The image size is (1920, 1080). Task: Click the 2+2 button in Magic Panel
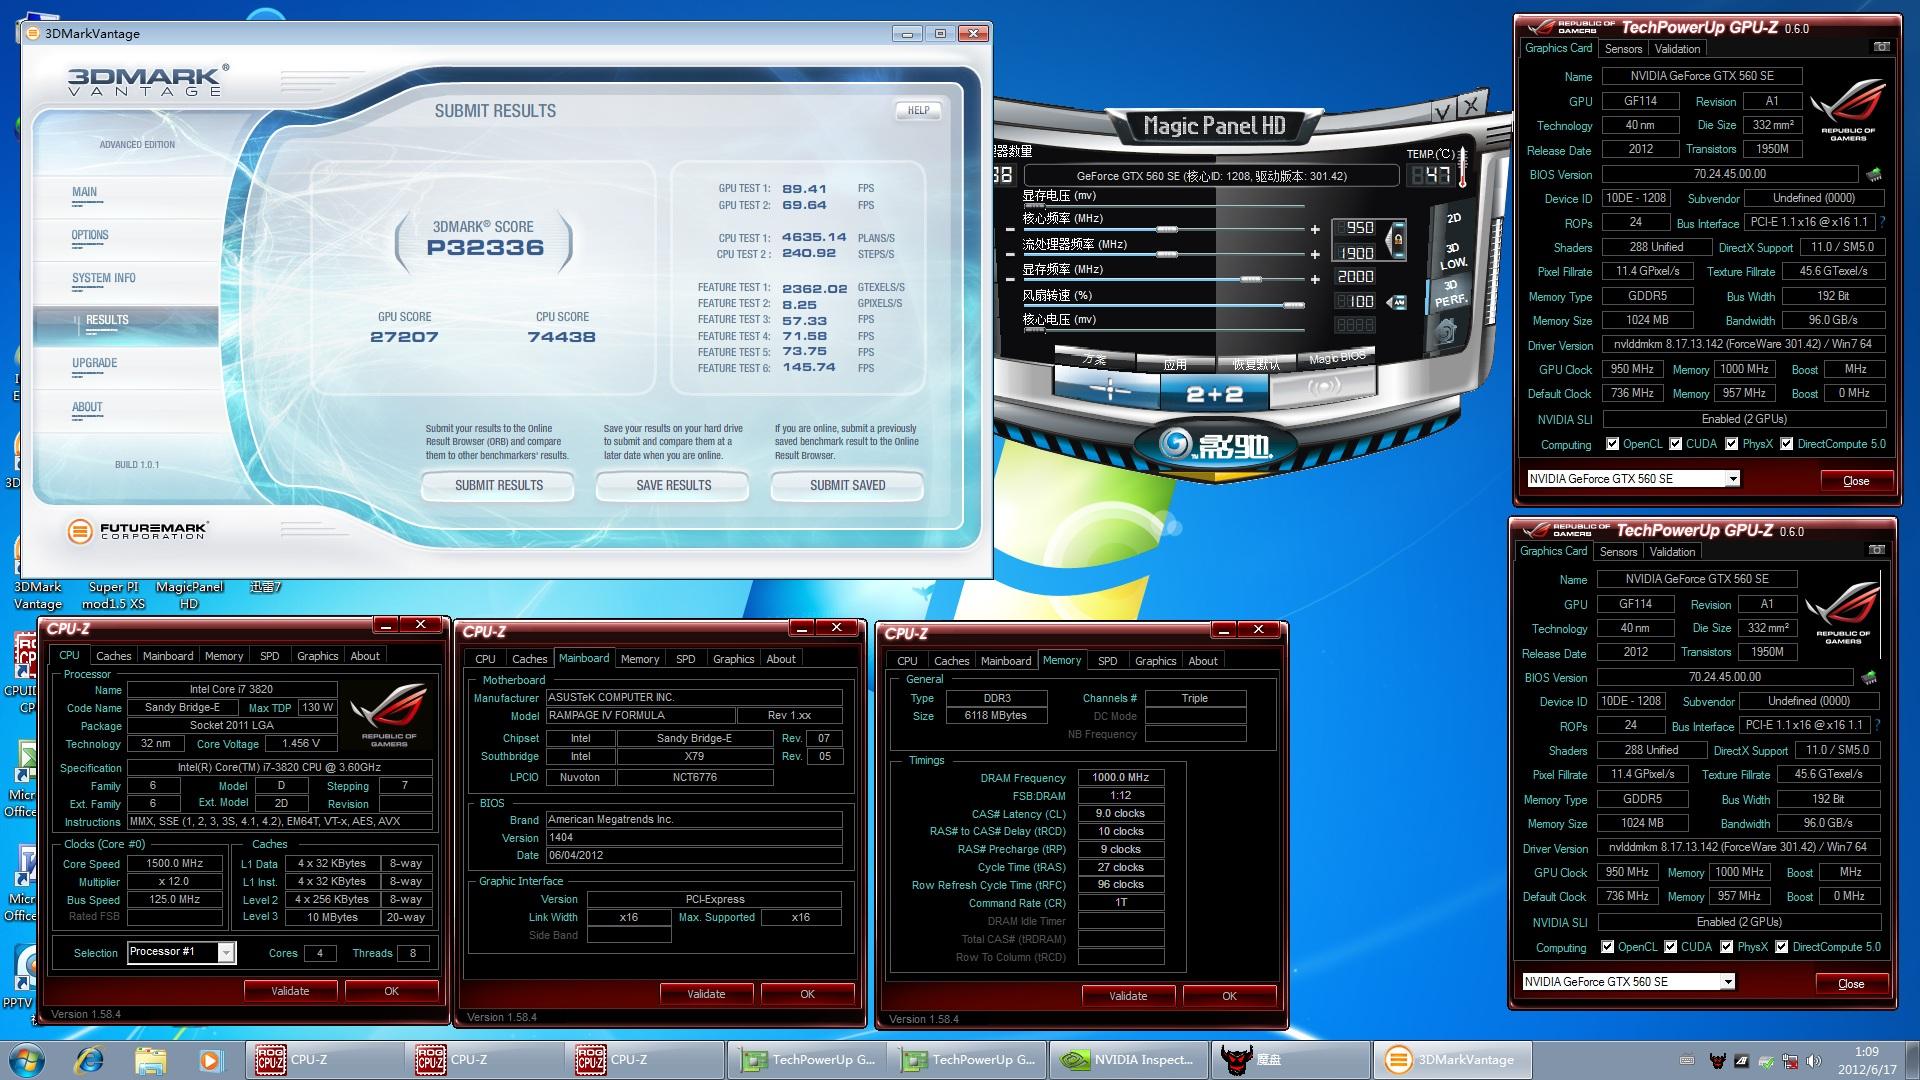(x=1214, y=394)
